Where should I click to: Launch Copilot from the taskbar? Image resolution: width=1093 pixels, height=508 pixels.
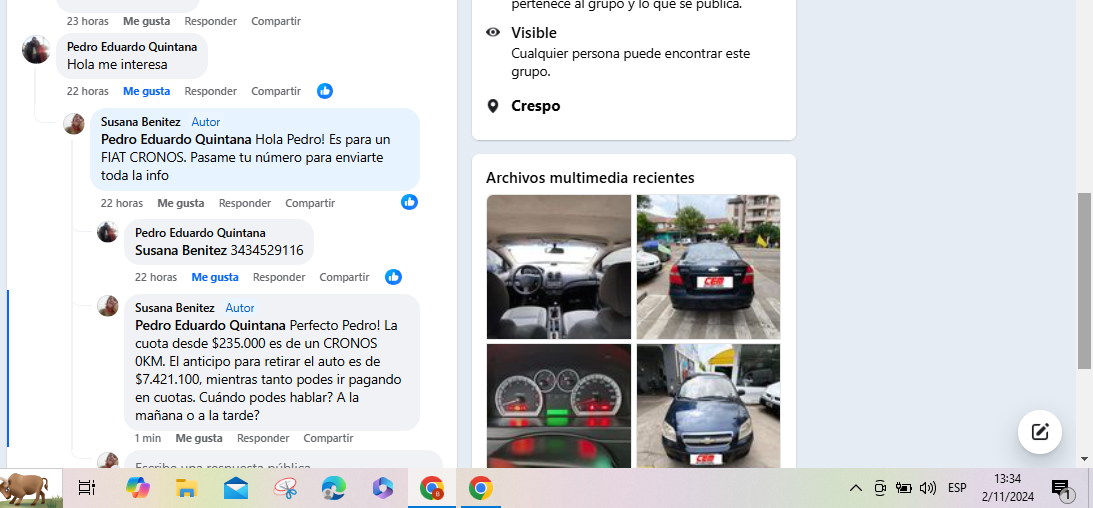coord(137,488)
